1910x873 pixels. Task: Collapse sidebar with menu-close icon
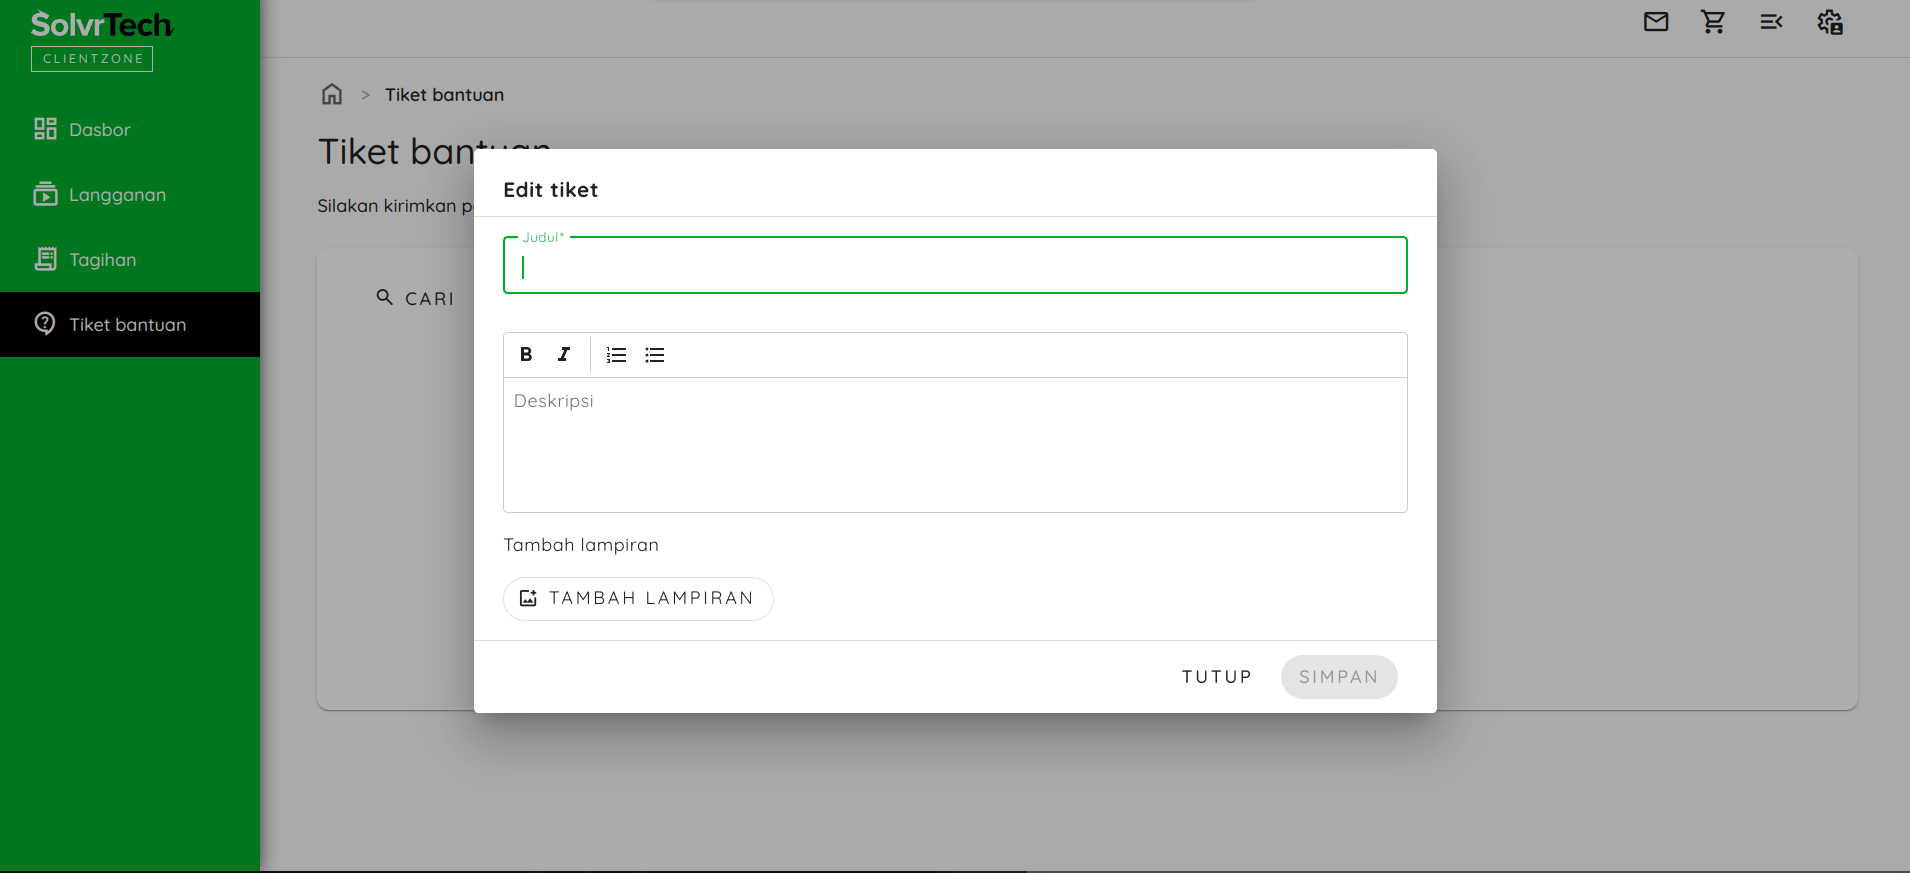[x=1771, y=22]
